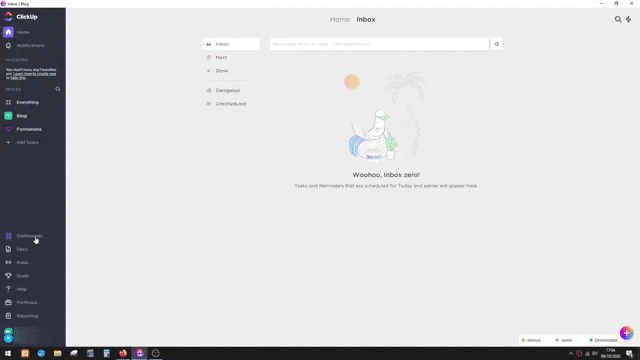Click the search magnifier at top right

pyautogui.click(x=618, y=19)
